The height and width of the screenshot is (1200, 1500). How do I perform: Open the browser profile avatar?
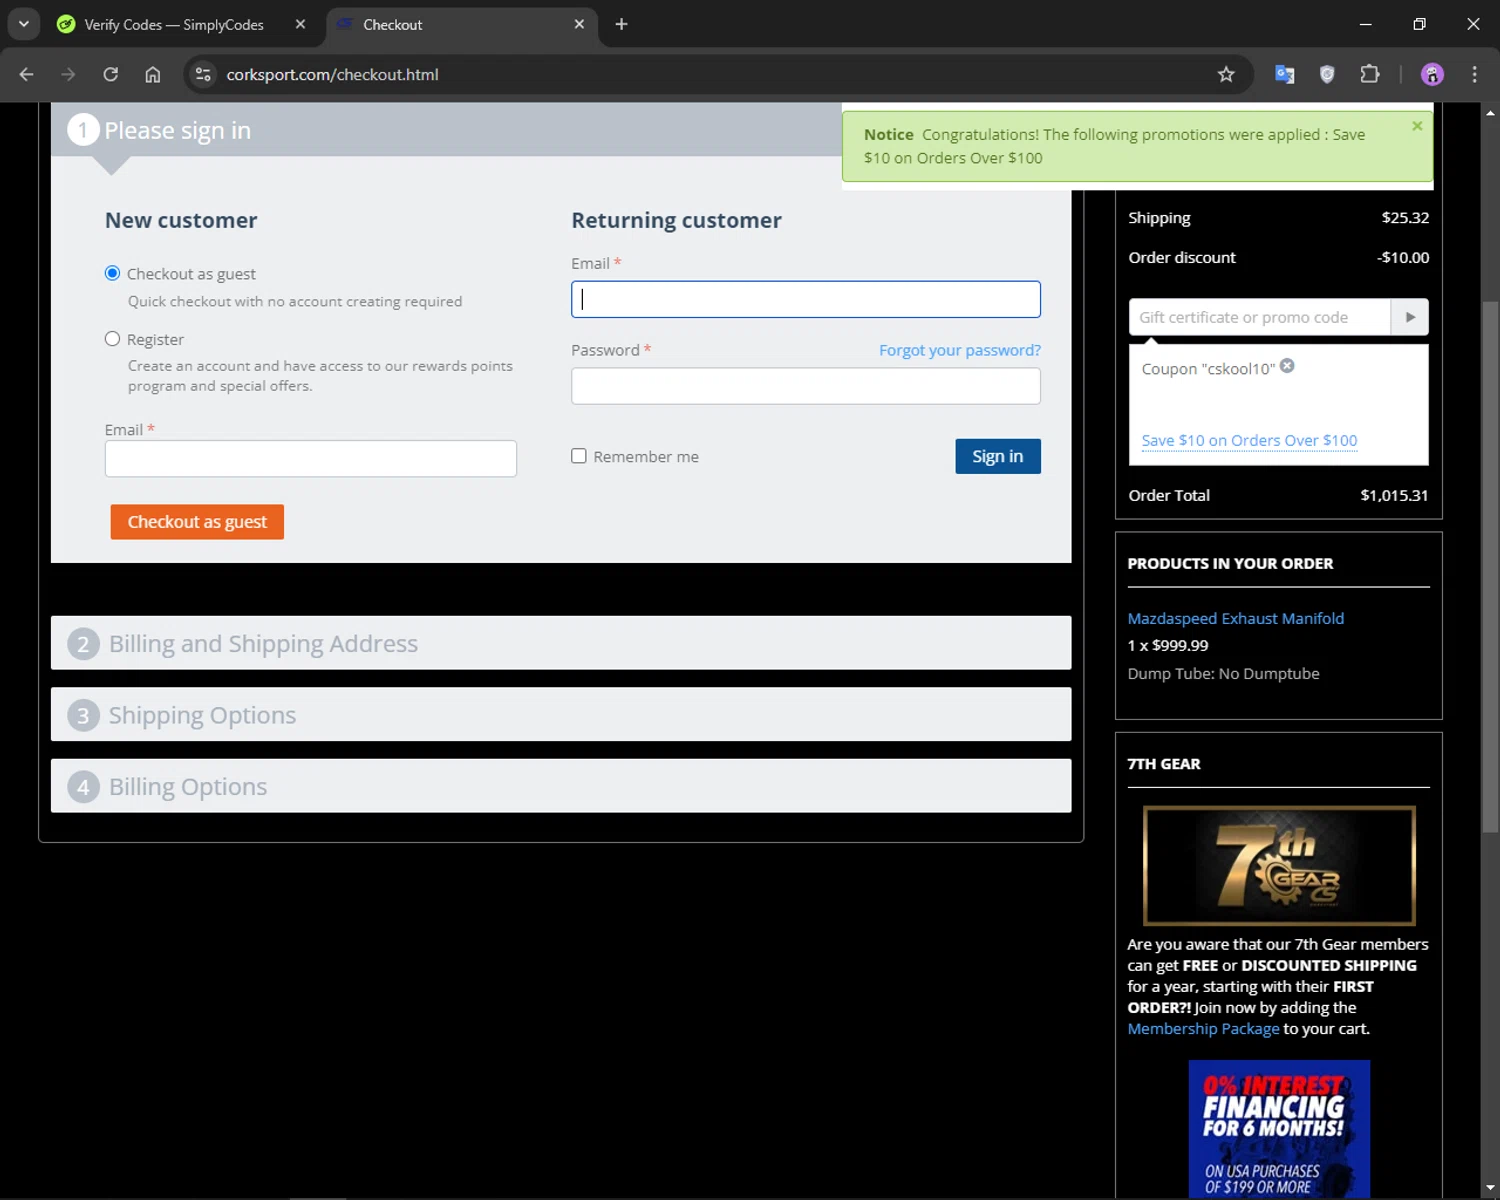(x=1432, y=74)
